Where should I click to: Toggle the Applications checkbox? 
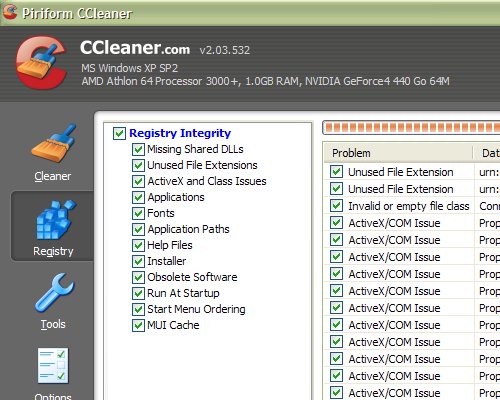pyautogui.click(x=138, y=197)
